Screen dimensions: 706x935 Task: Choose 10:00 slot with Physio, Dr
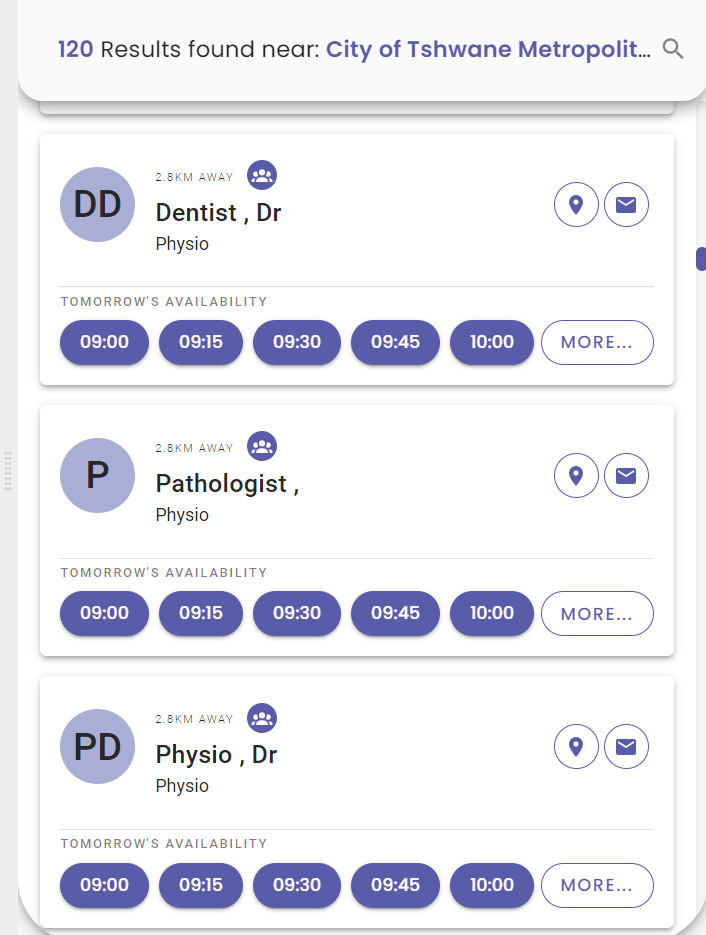[491, 885]
